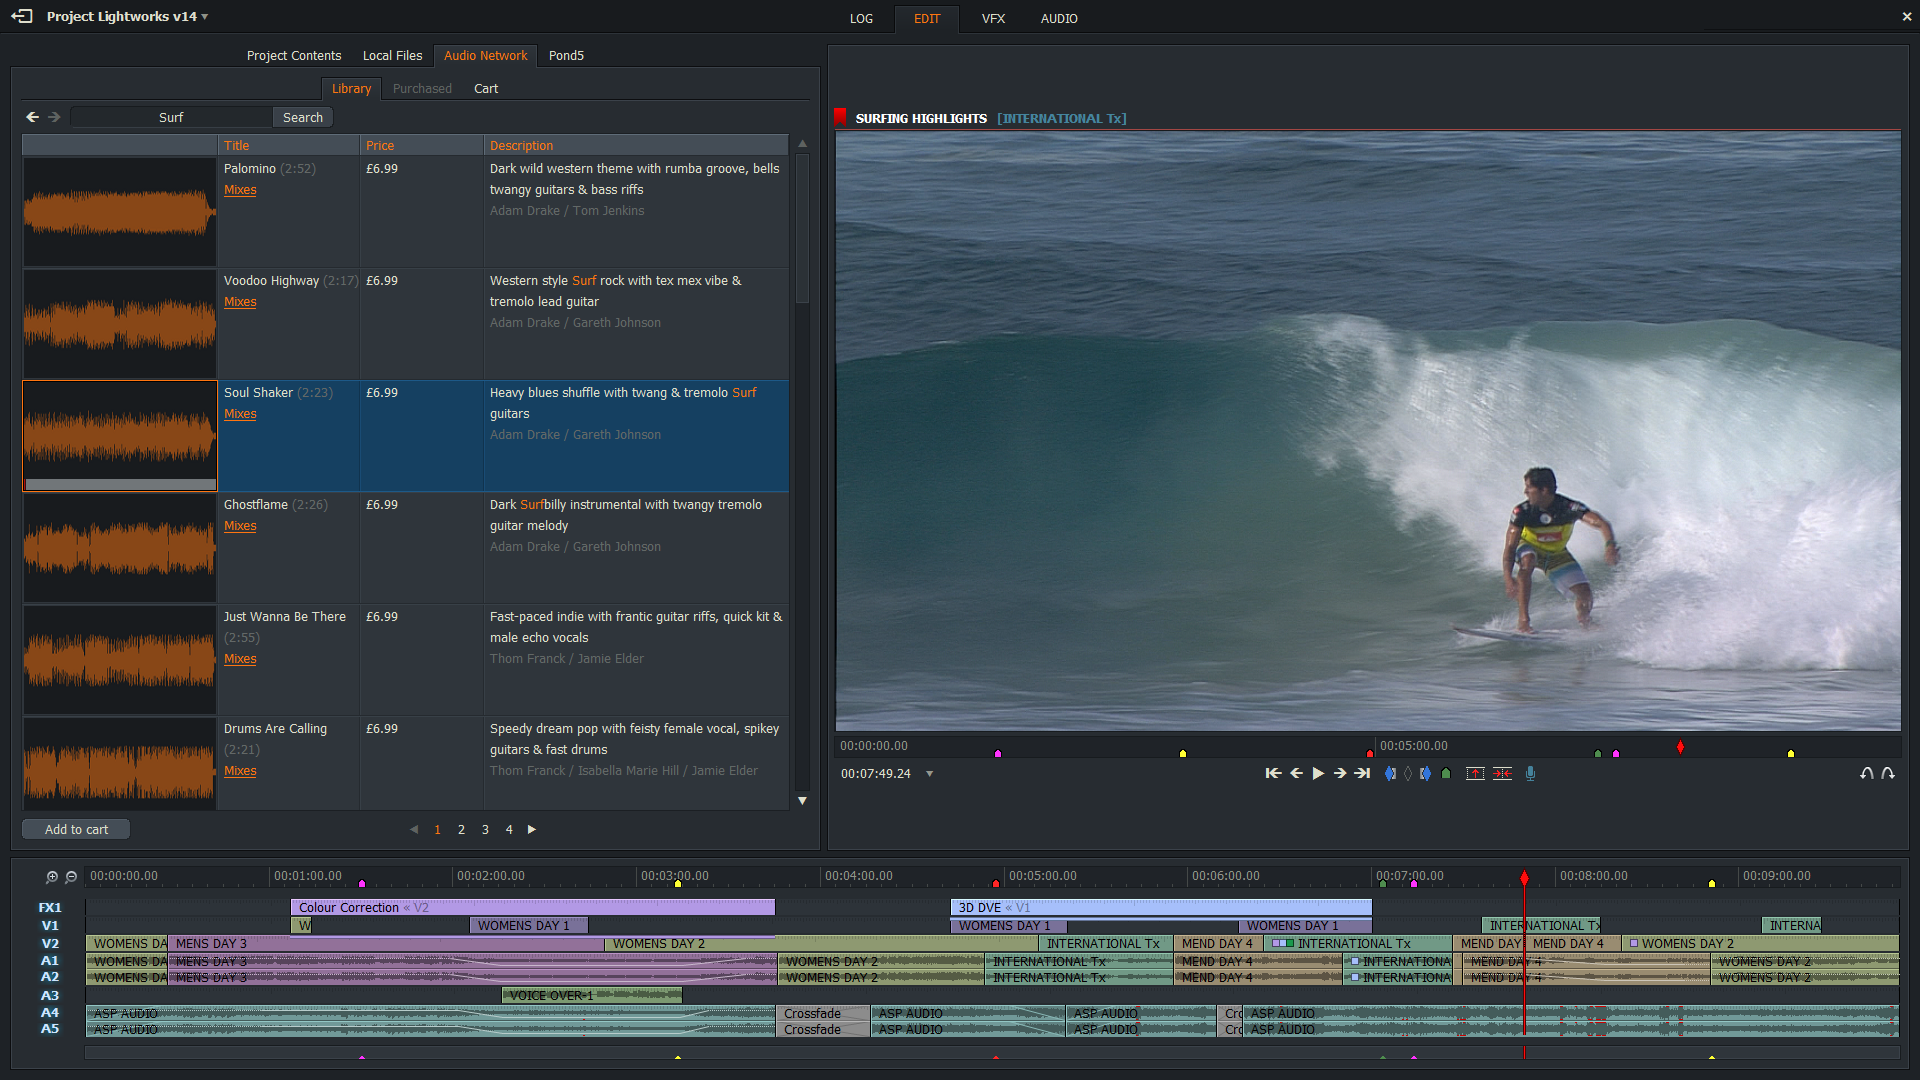The width and height of the screenshot is (1920, 1080).
Task: Click the voice-over microphone icon
Action: [1530, 773]
